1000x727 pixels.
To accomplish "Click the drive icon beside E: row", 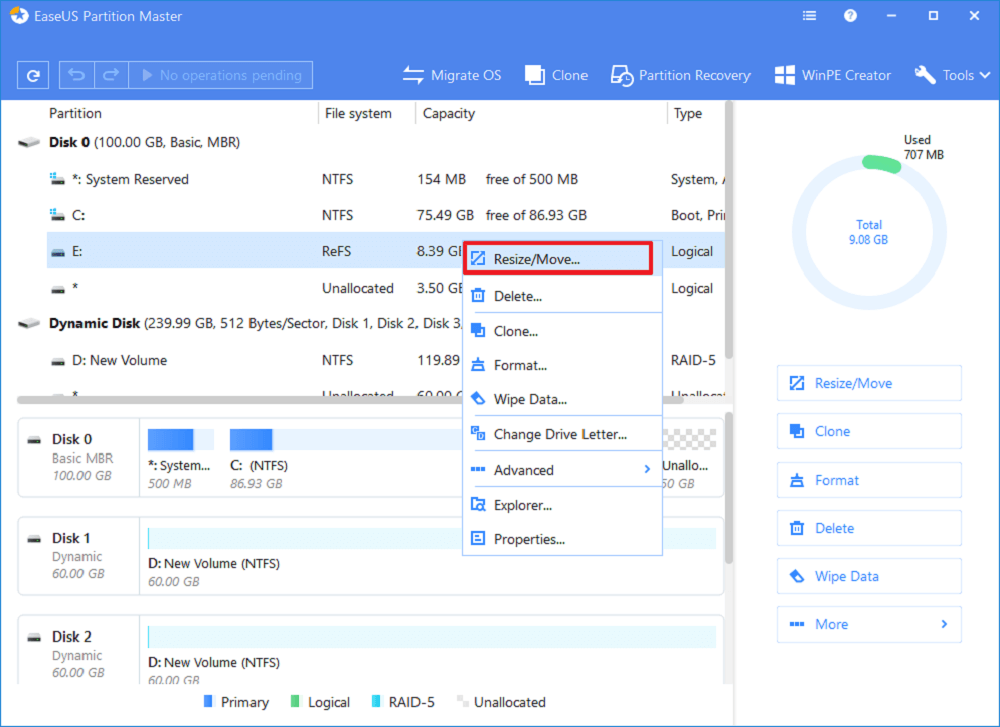I will coord(58,253).
